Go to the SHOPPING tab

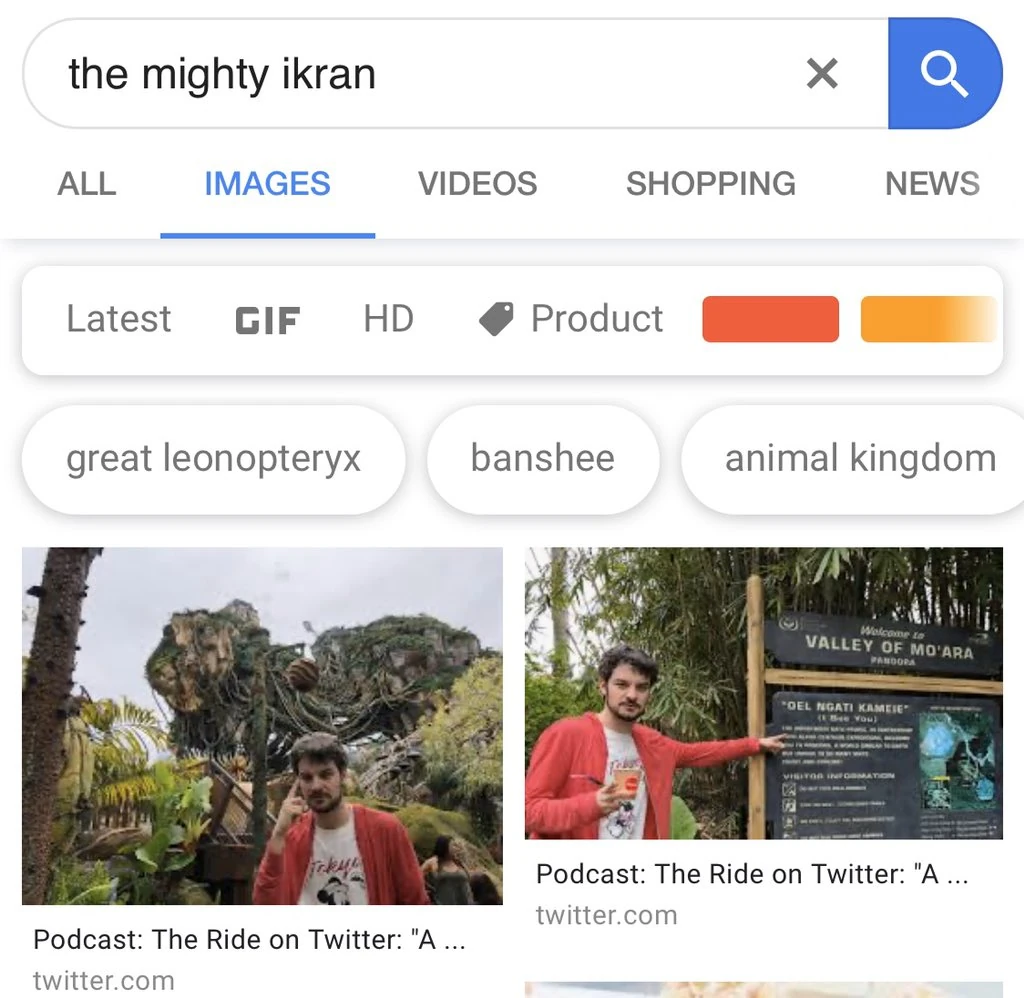click(711, 184)
